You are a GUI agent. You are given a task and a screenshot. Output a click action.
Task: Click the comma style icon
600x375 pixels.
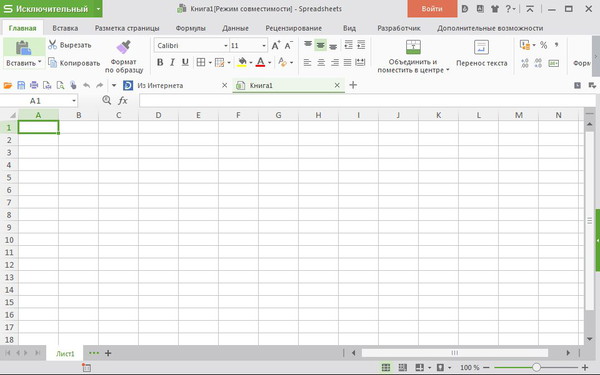pos(556,45)
